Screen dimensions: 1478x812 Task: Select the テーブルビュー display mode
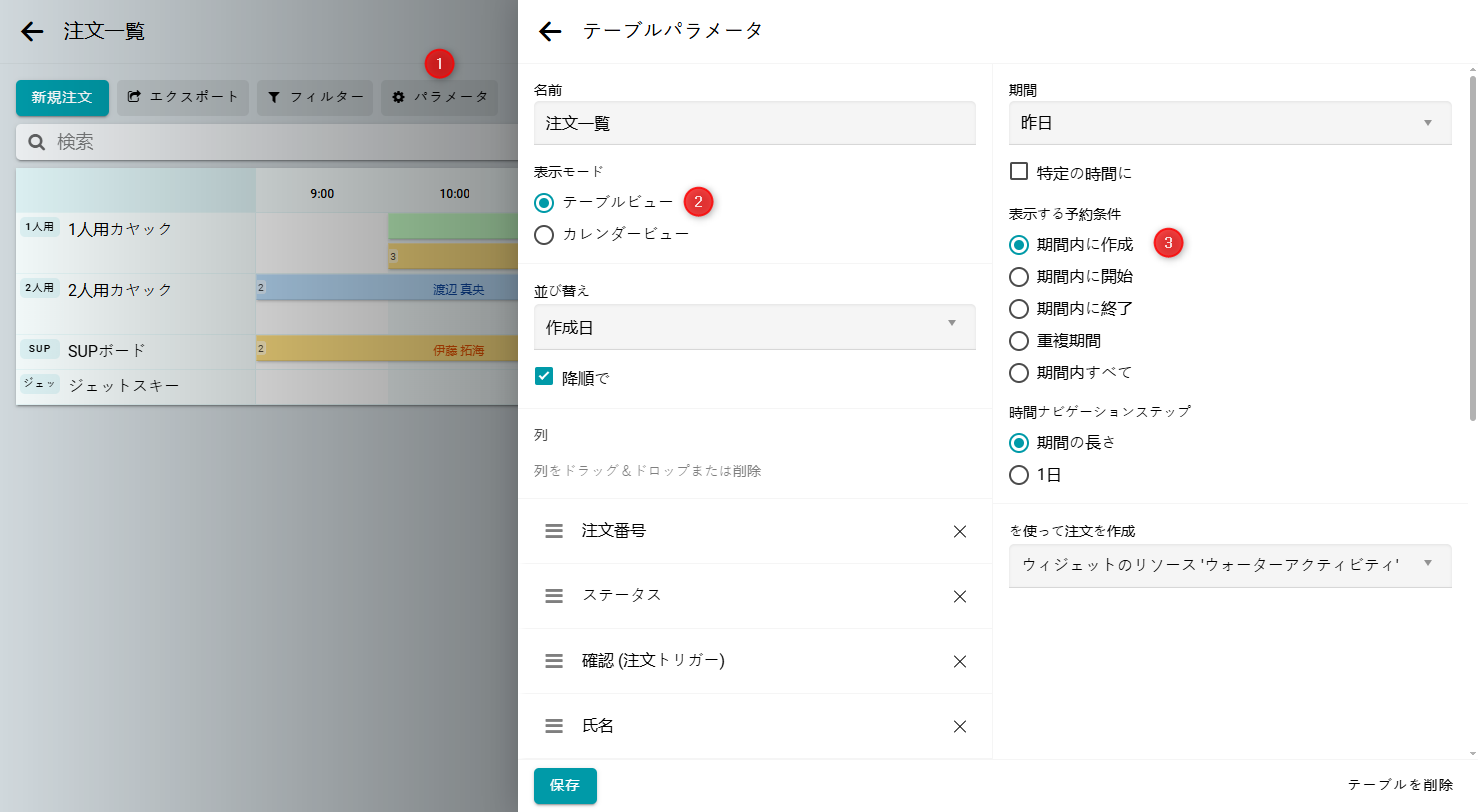[544, 203]
